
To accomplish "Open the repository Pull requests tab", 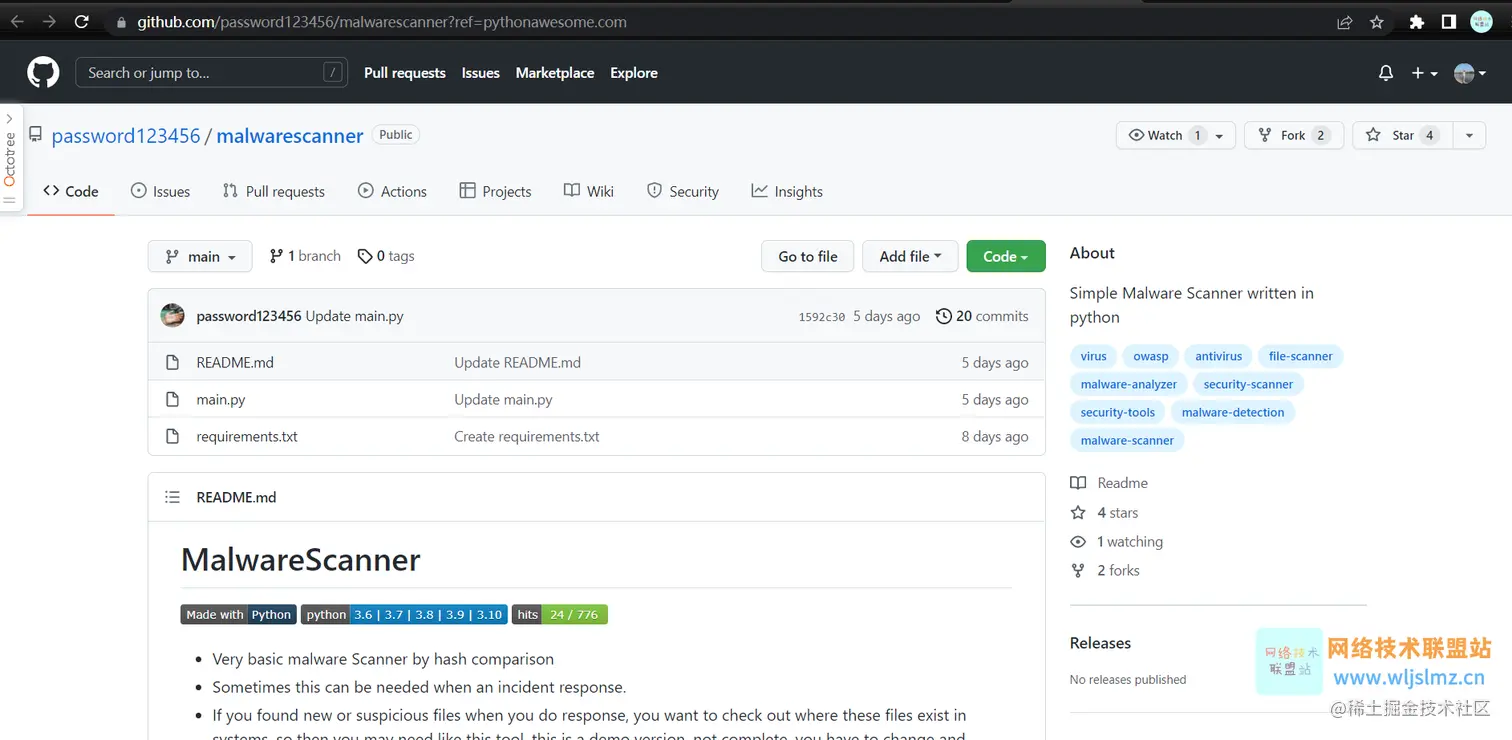I will pos(273,191).
